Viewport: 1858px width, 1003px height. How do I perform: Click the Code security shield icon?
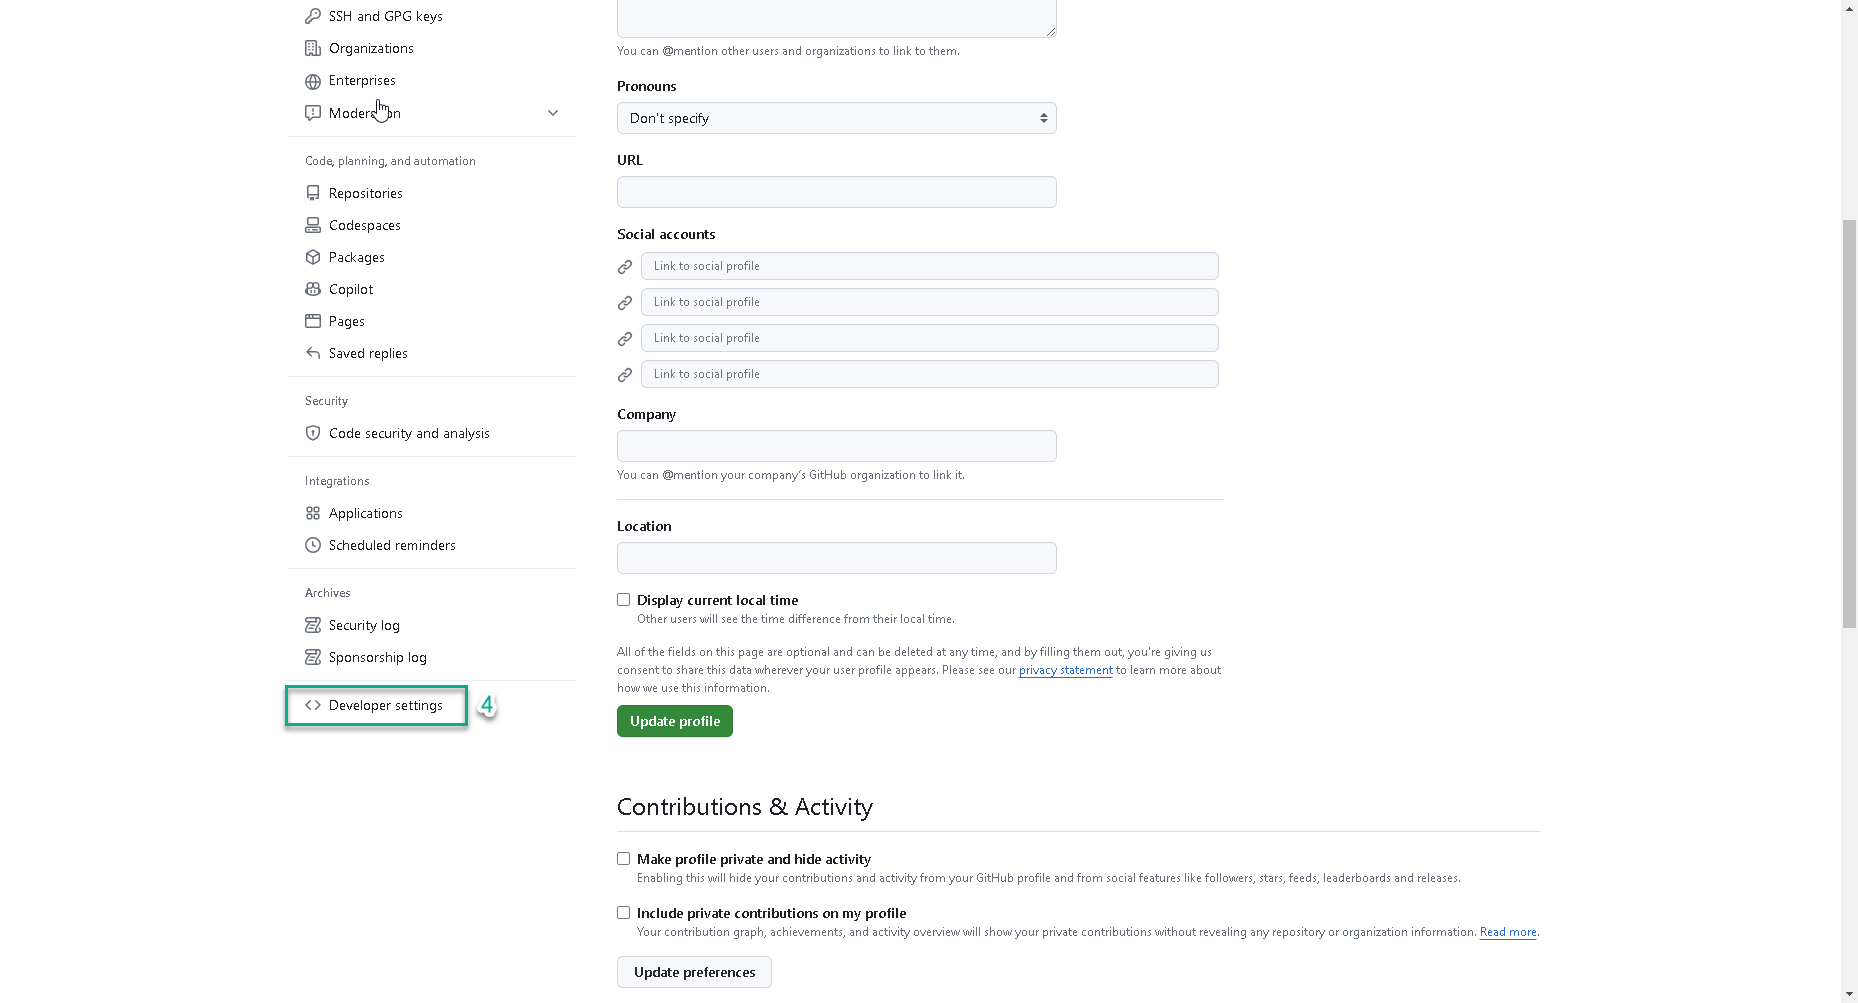pyautogui.click(x=313, y=433)
